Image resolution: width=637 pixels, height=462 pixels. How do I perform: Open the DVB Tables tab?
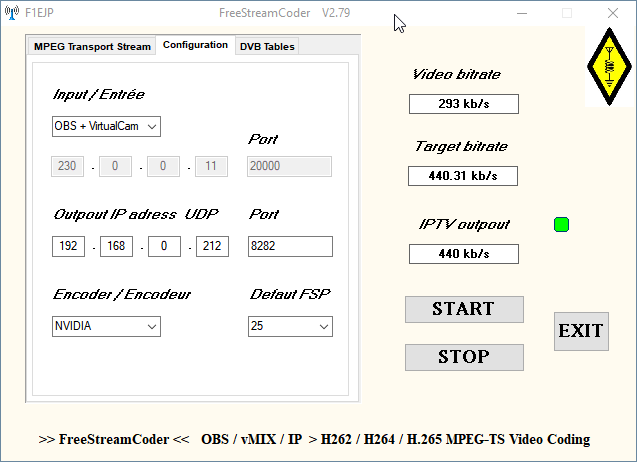[x=267, y=46]
